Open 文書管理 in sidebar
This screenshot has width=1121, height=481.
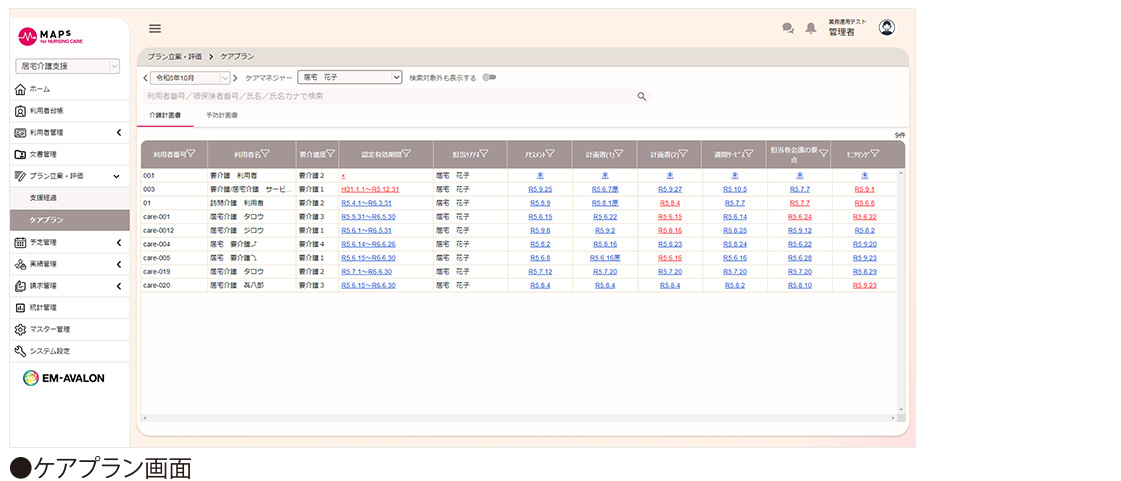click(x=69, y=154)
